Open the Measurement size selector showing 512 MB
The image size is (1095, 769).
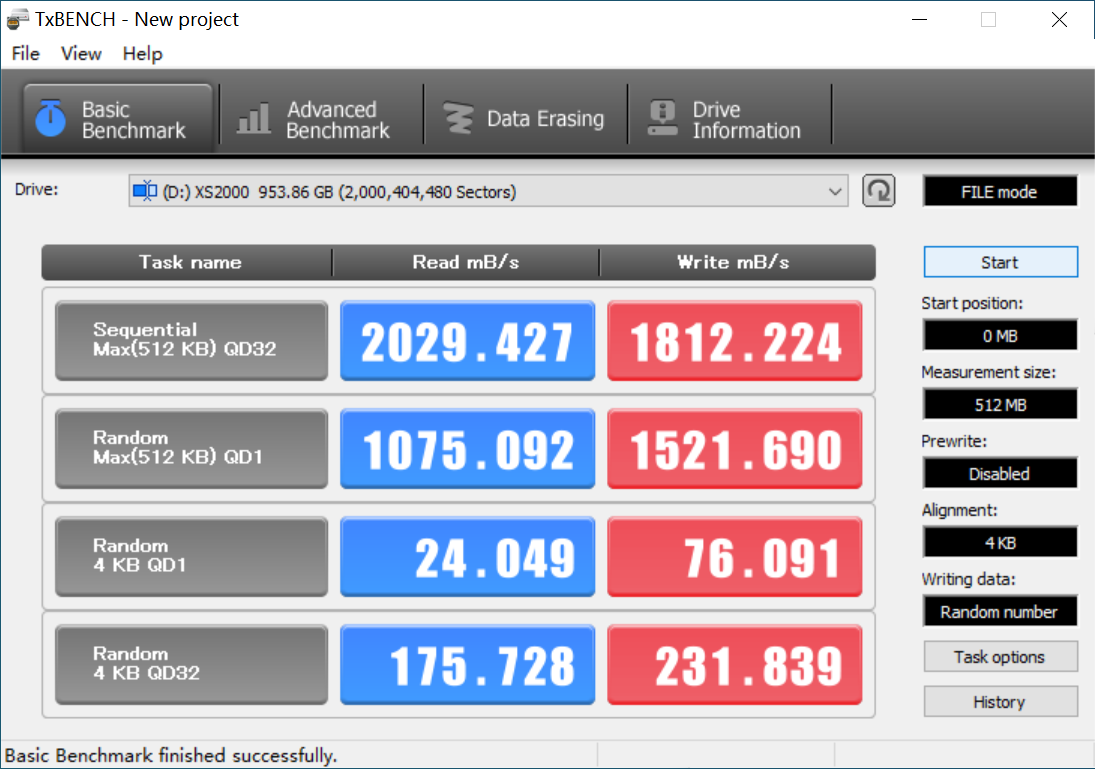coord(999,404)
